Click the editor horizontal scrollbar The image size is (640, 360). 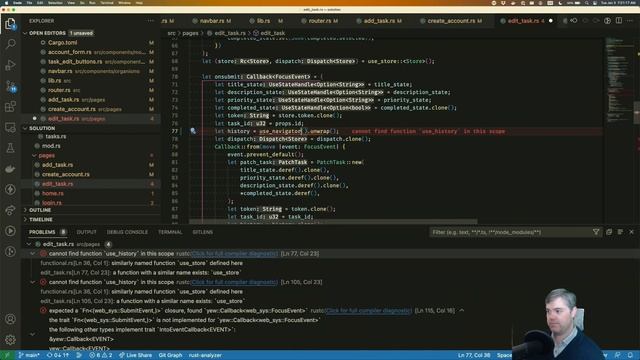click(333, 222)
